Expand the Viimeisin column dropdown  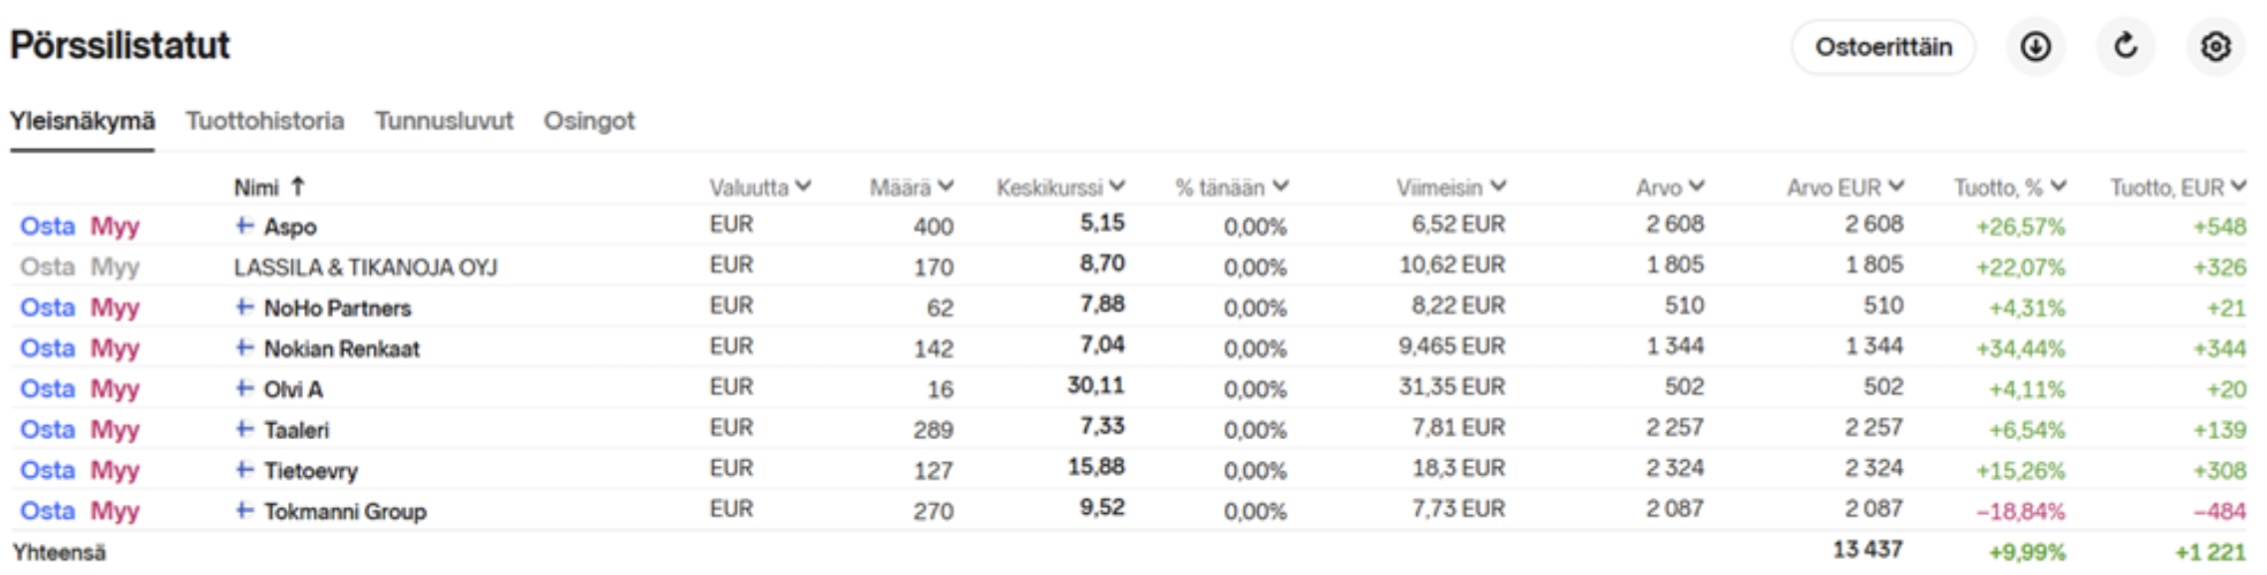1498,187
